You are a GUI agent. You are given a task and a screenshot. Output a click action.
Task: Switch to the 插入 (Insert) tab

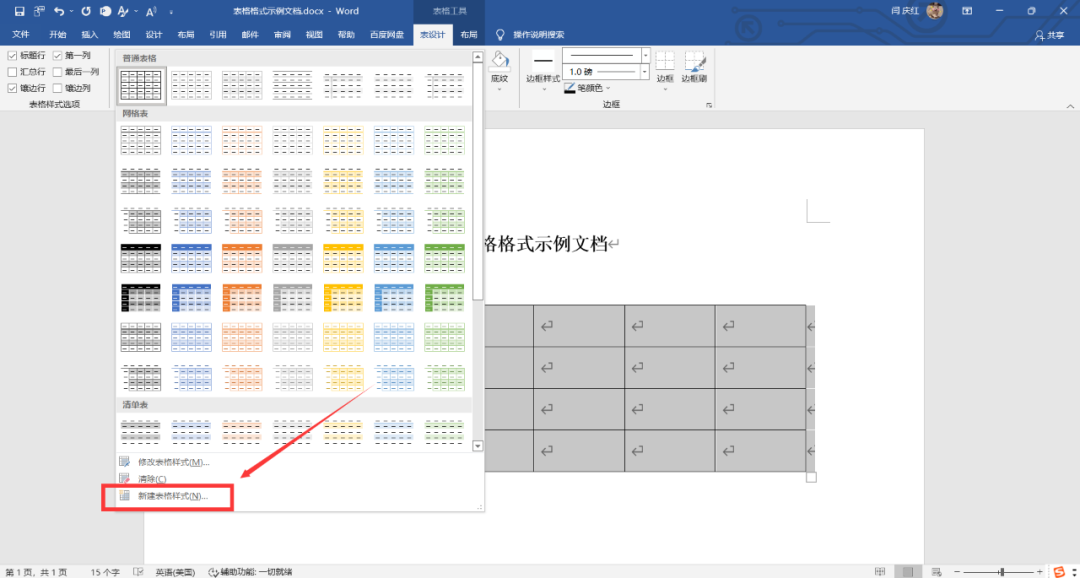pos(90,34)
